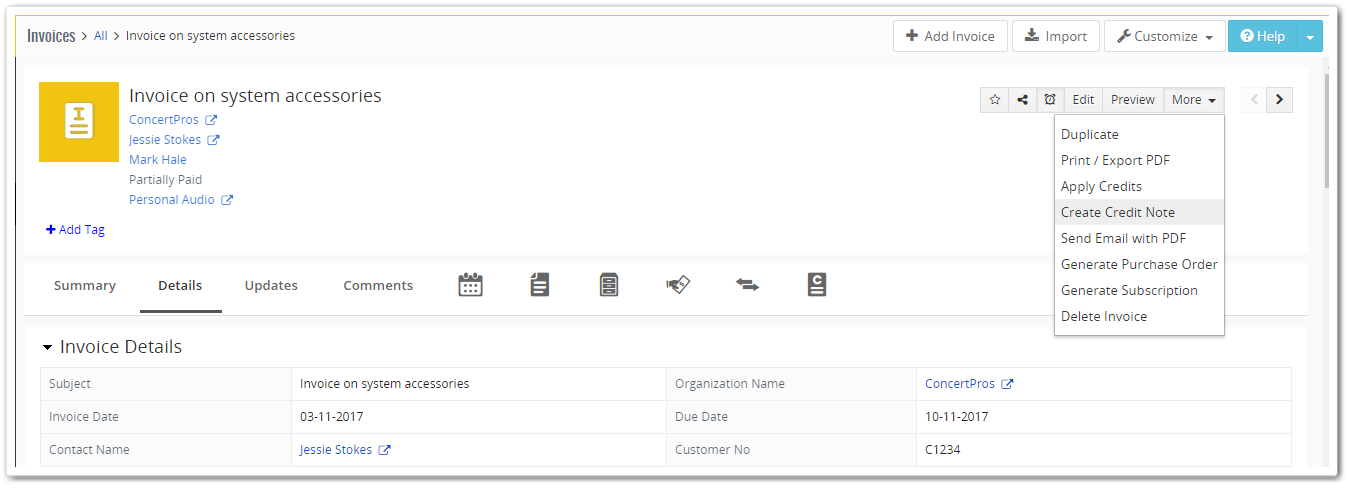Select Create Credit Note from menu

[x=1117, y=212]
